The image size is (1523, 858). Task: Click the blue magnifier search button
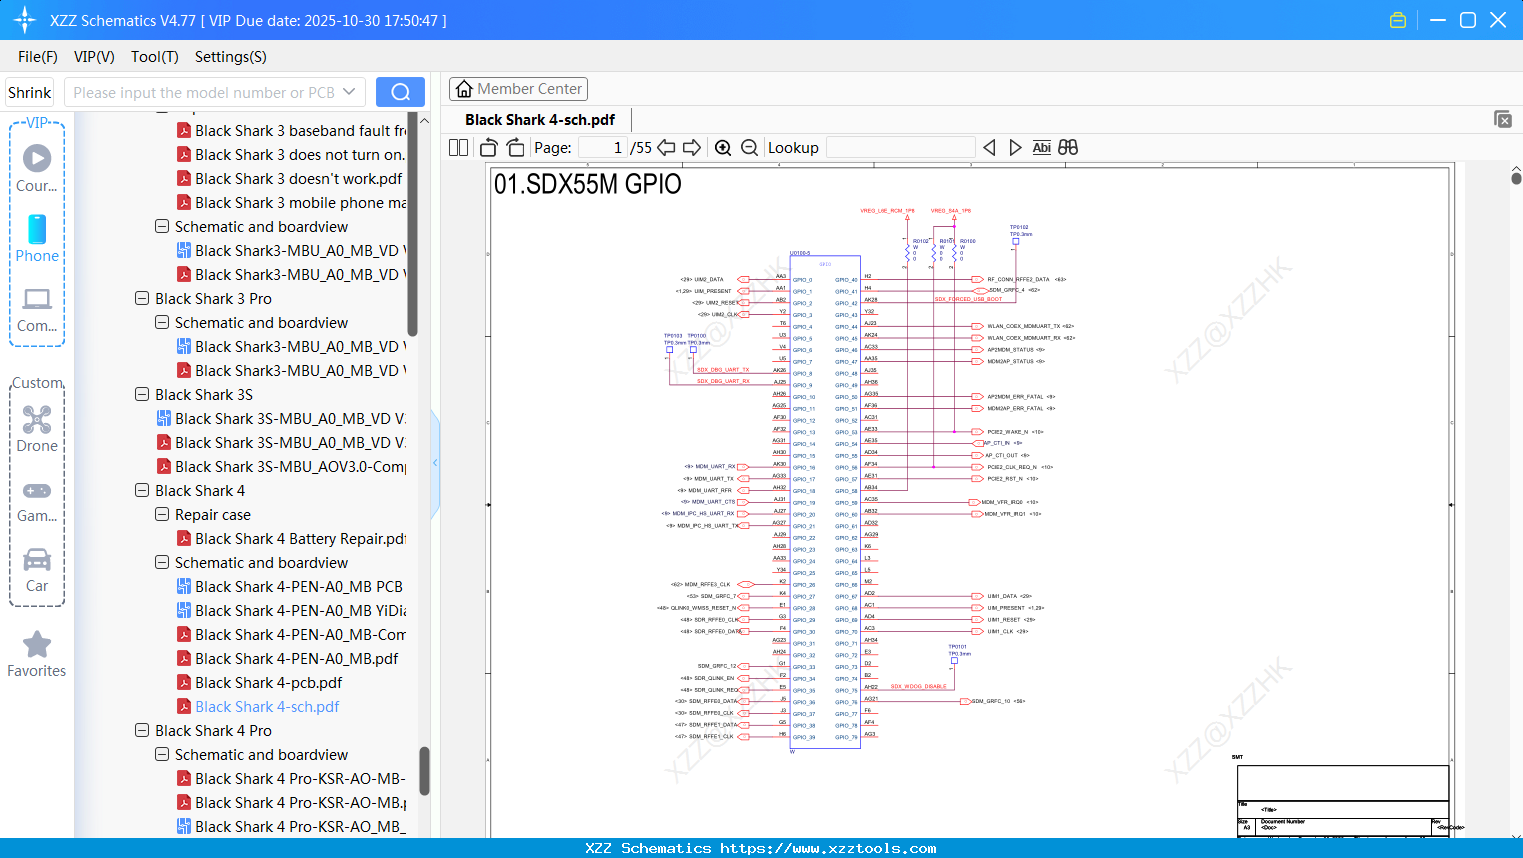[400, 92]
